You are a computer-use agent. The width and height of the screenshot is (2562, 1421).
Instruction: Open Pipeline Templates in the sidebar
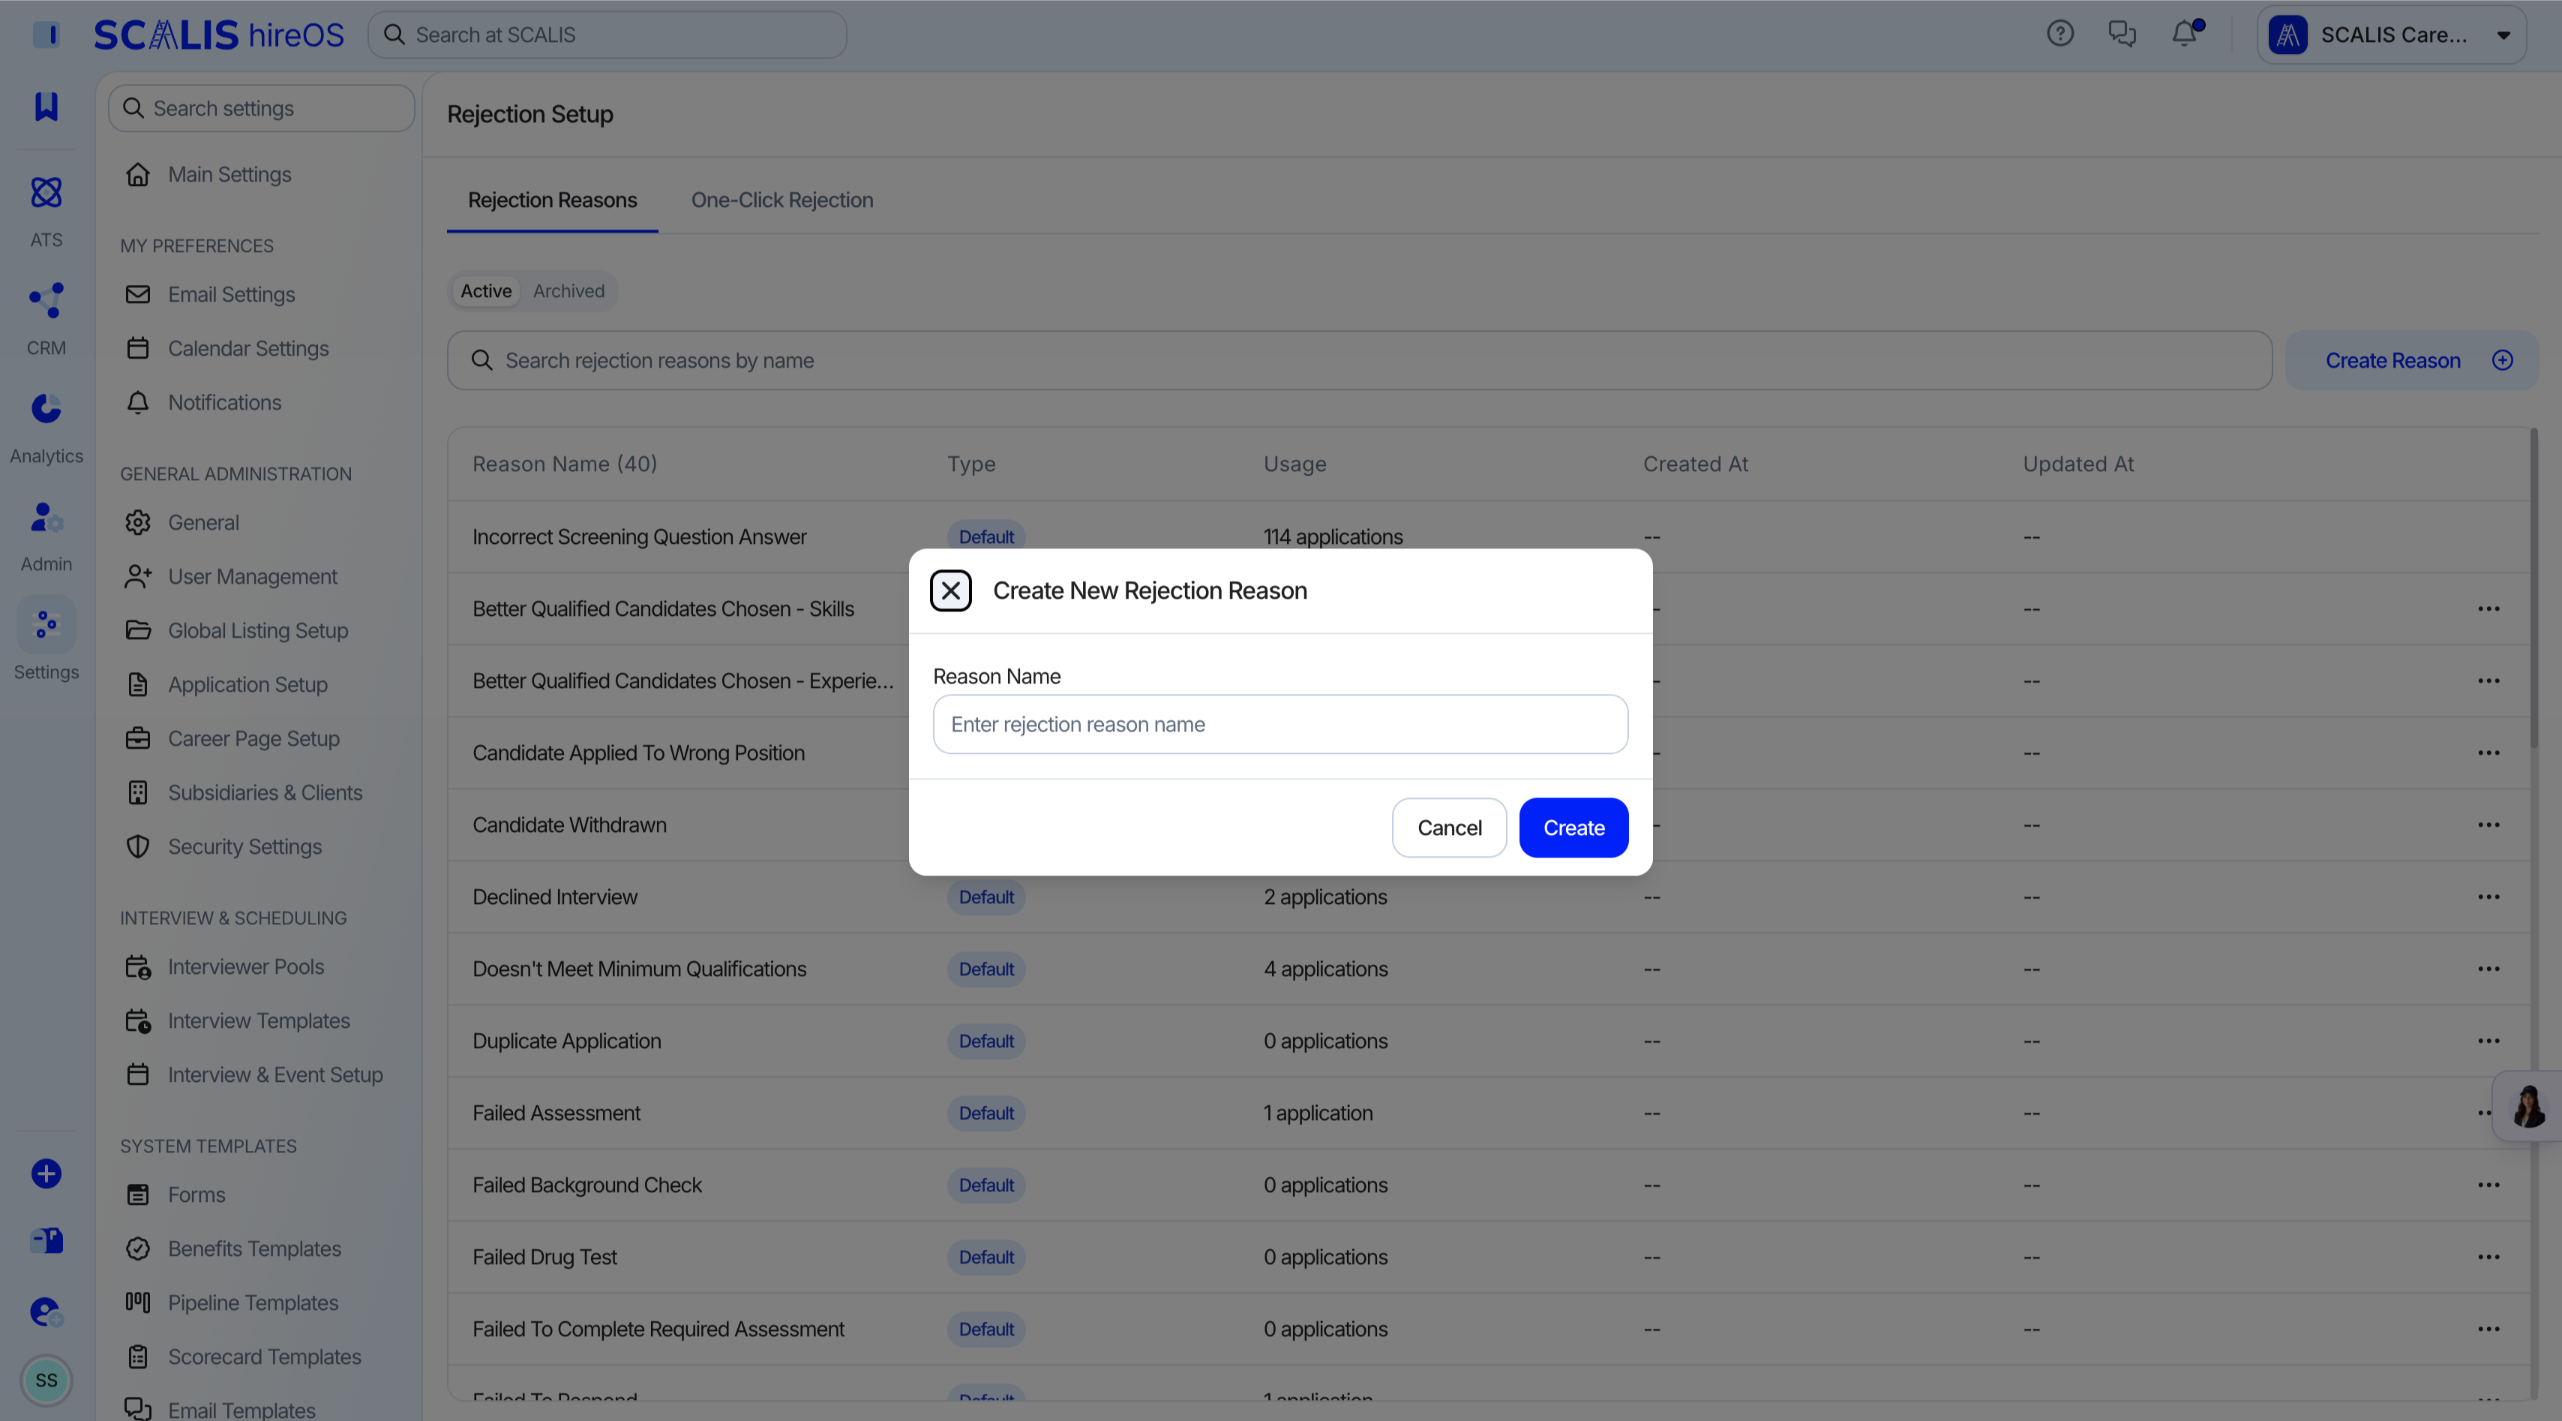(x=253, y=1302)
